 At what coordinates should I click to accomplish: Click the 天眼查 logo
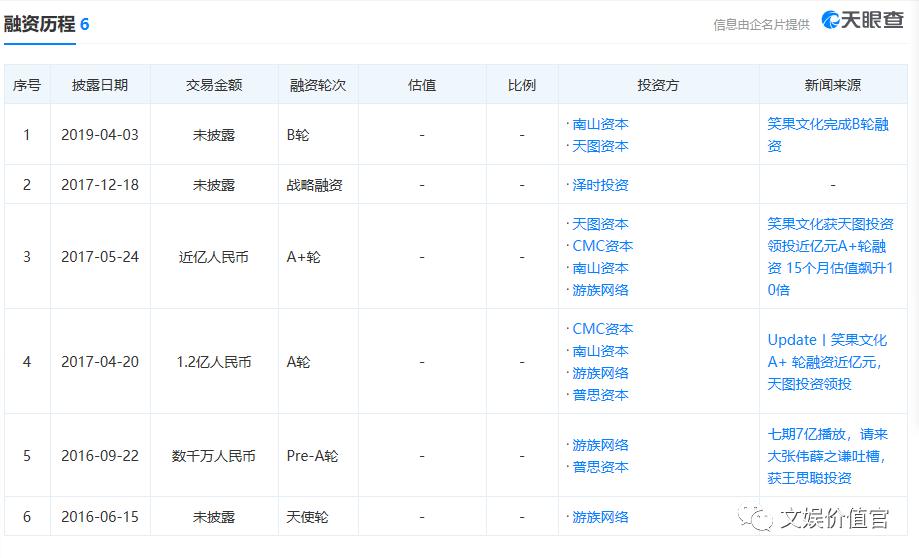pyautogui.click(x=862, y=20)
